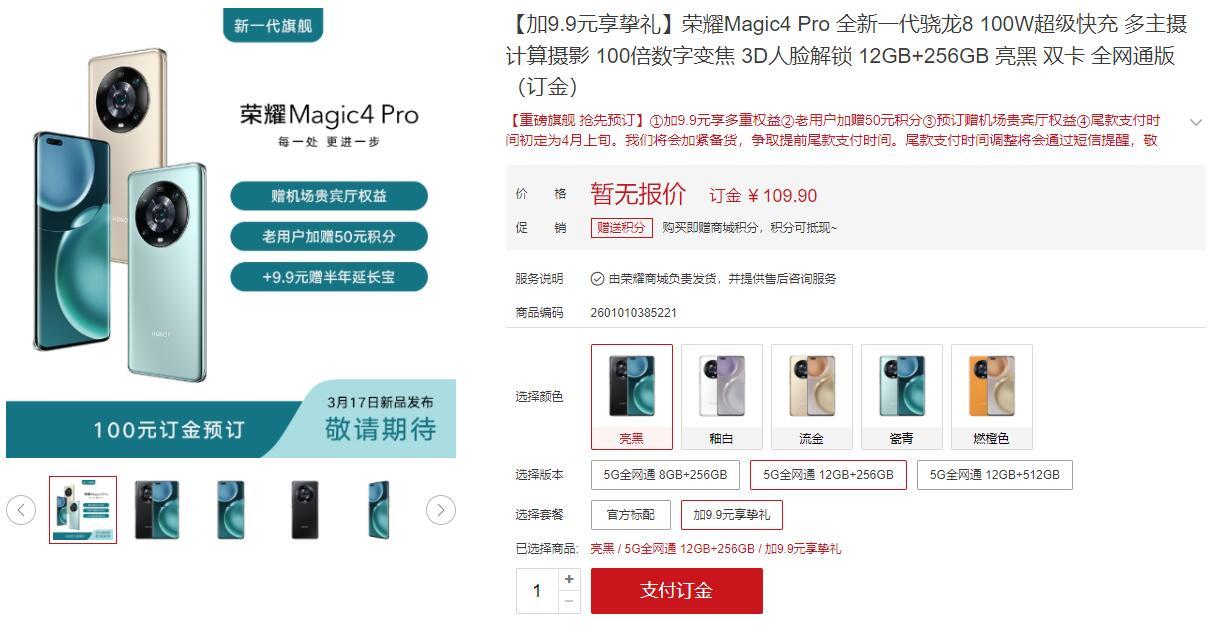Select 5G全网通 8GB+256GB version
The image size is (1216, 632).
pyautogui.click(x=665, y=475)
